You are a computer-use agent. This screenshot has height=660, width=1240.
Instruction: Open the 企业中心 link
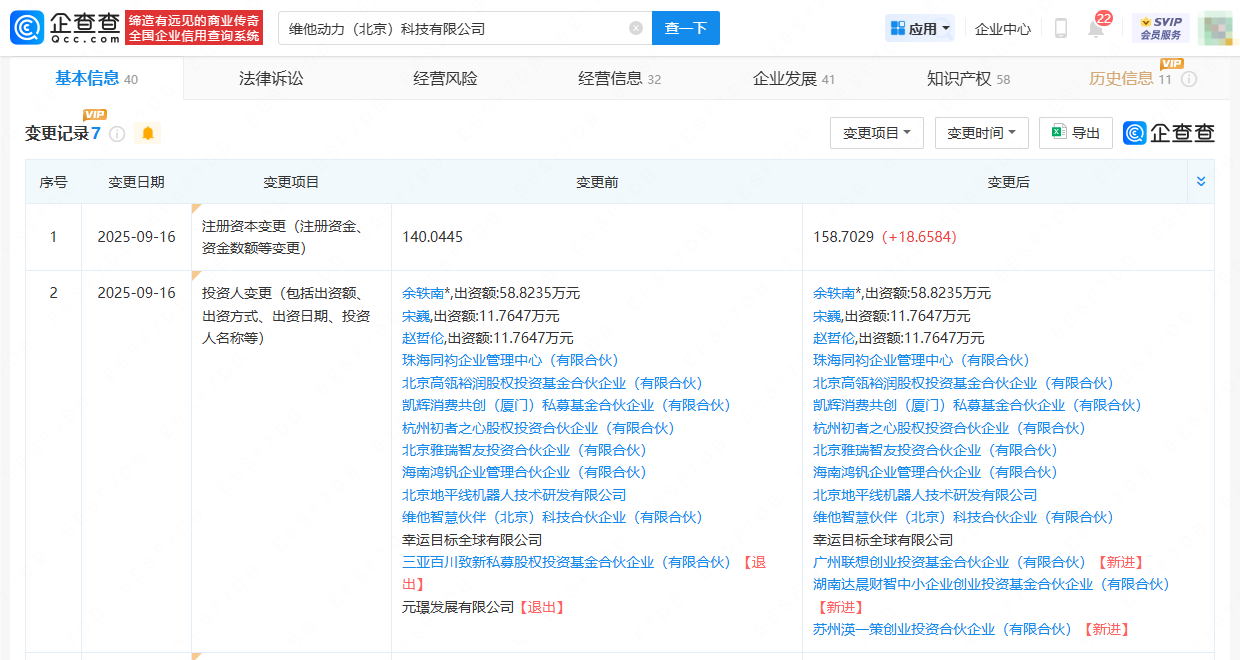pos(1002,29)
